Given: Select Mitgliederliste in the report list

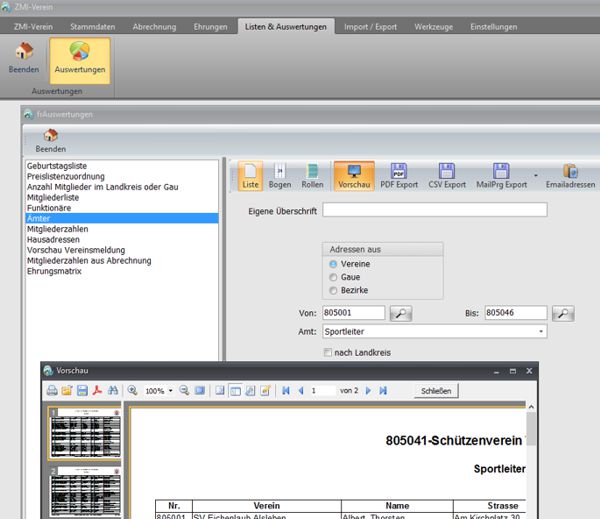Looking at the screenshot, I should pyautogui.click(x=122, y=197).
